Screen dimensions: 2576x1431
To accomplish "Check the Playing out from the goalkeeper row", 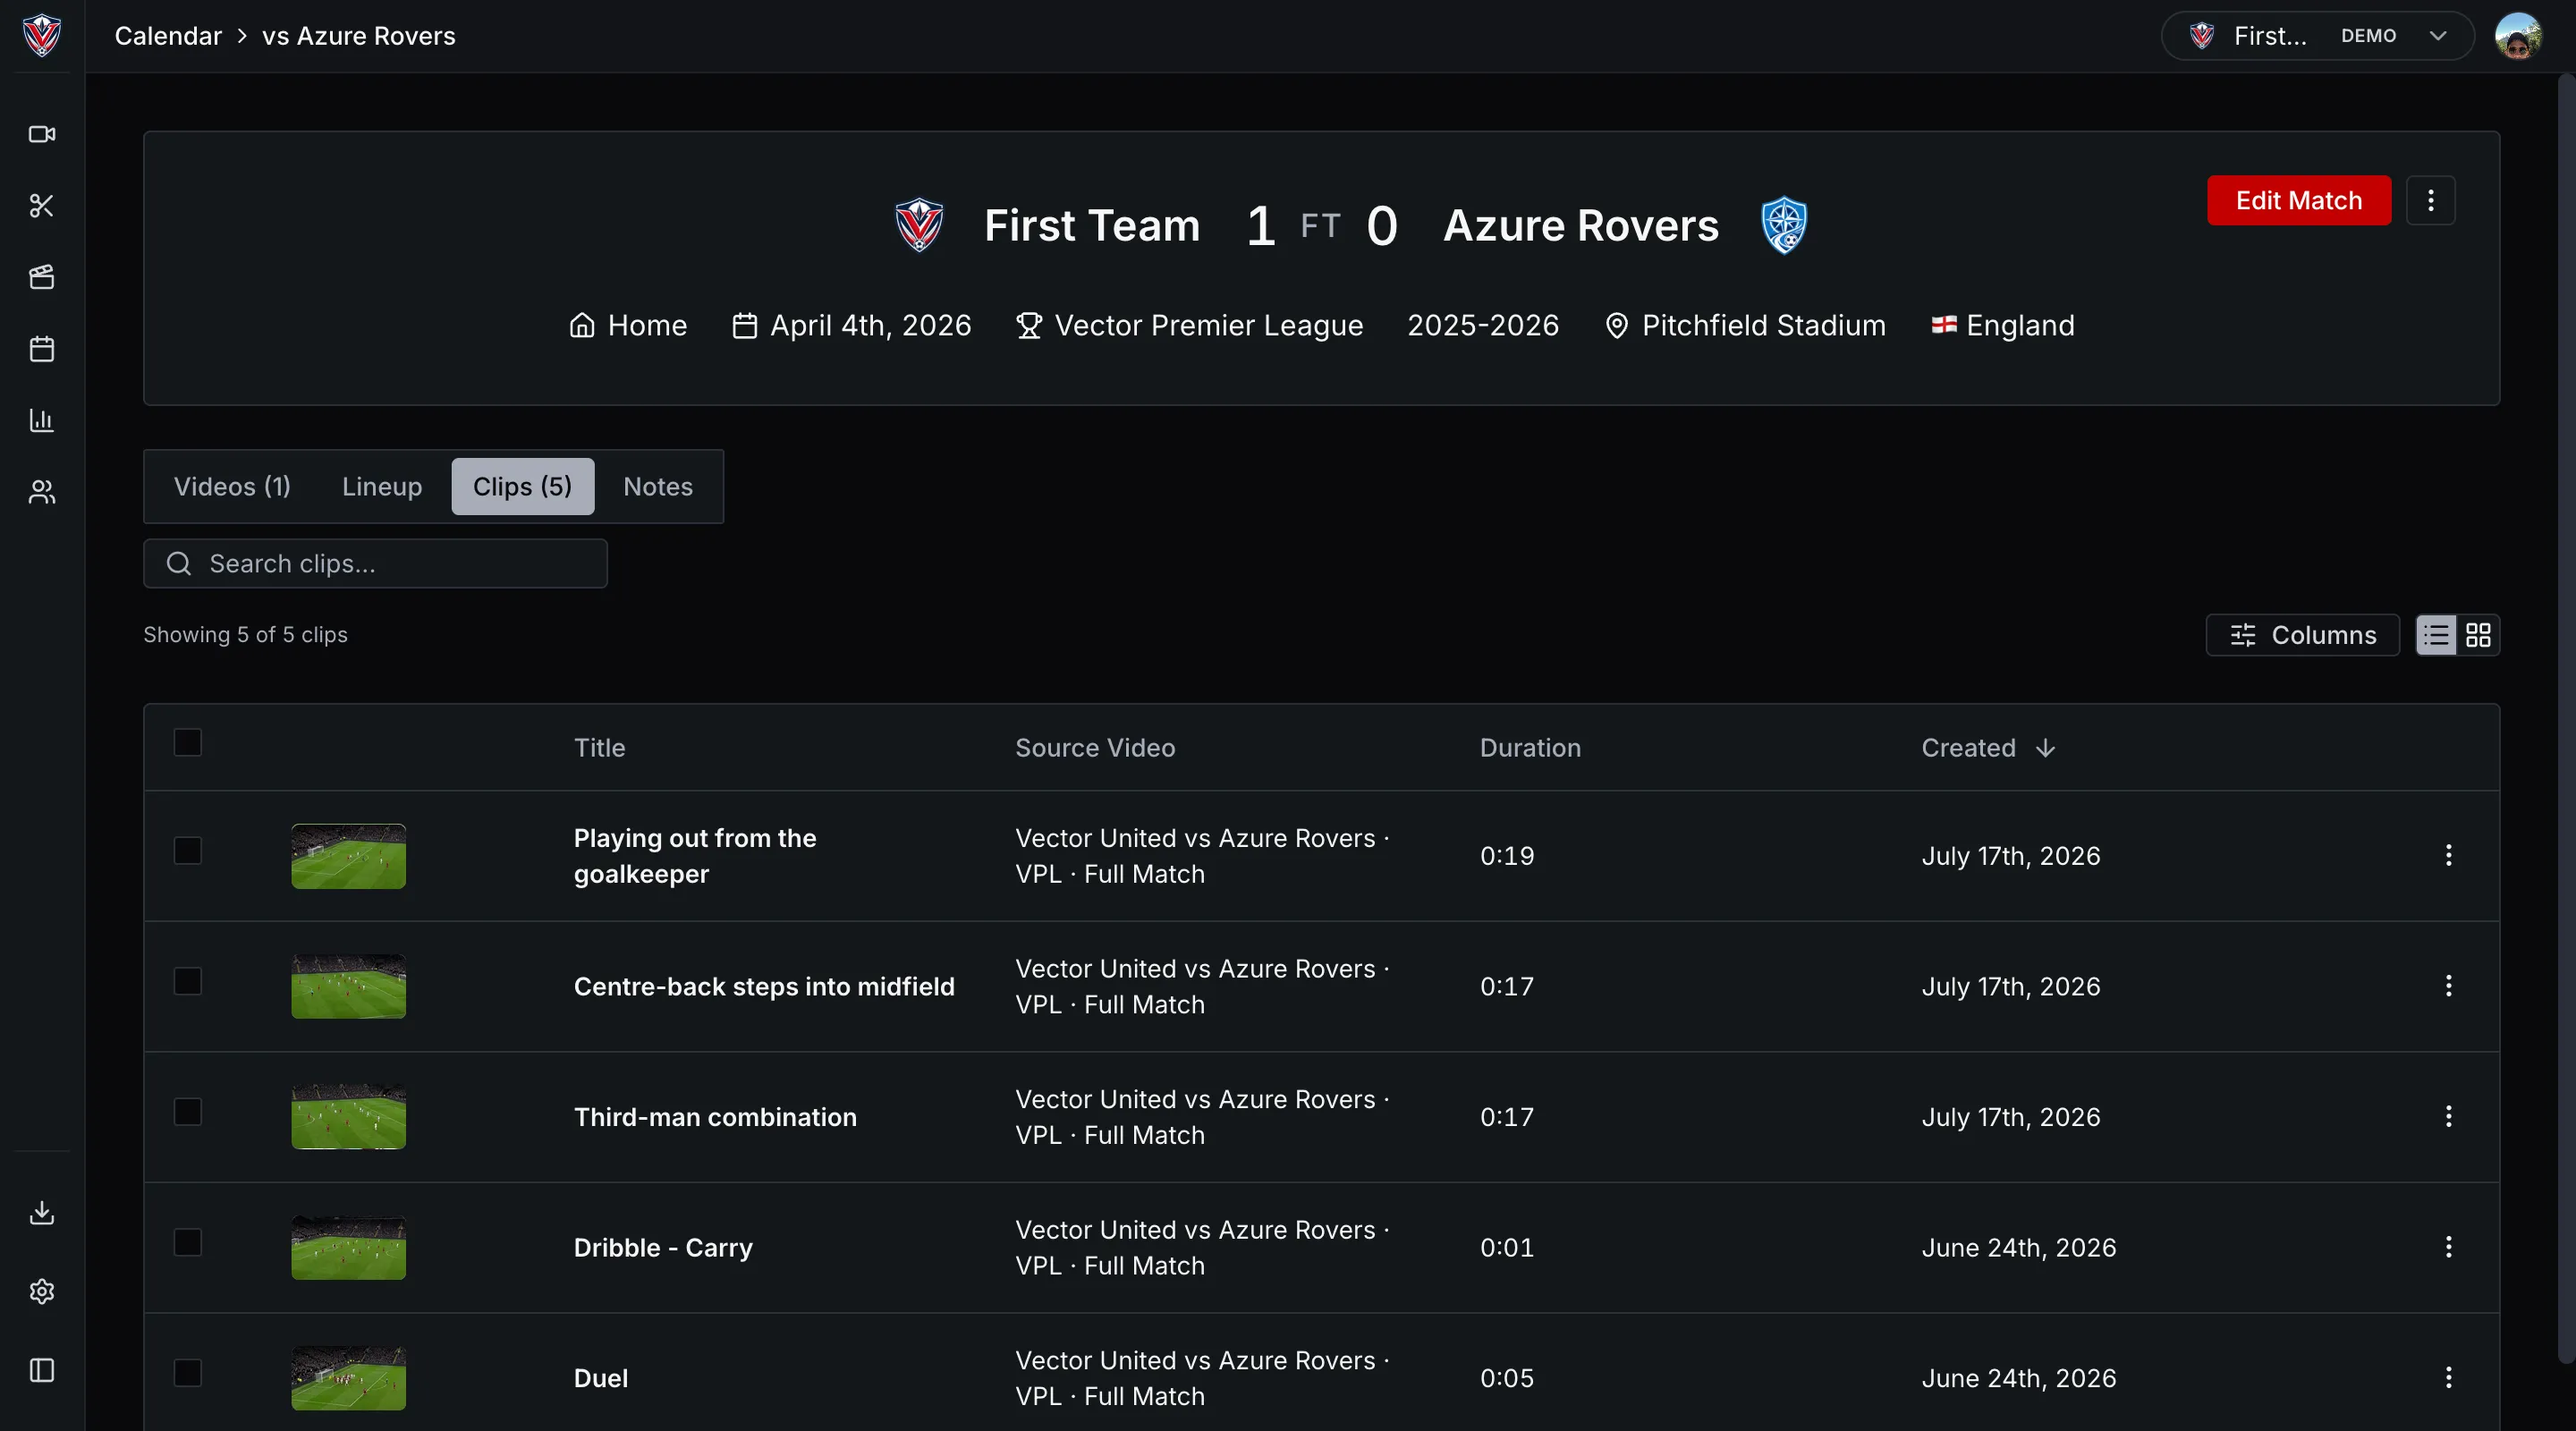I will [x=188, y=850].
